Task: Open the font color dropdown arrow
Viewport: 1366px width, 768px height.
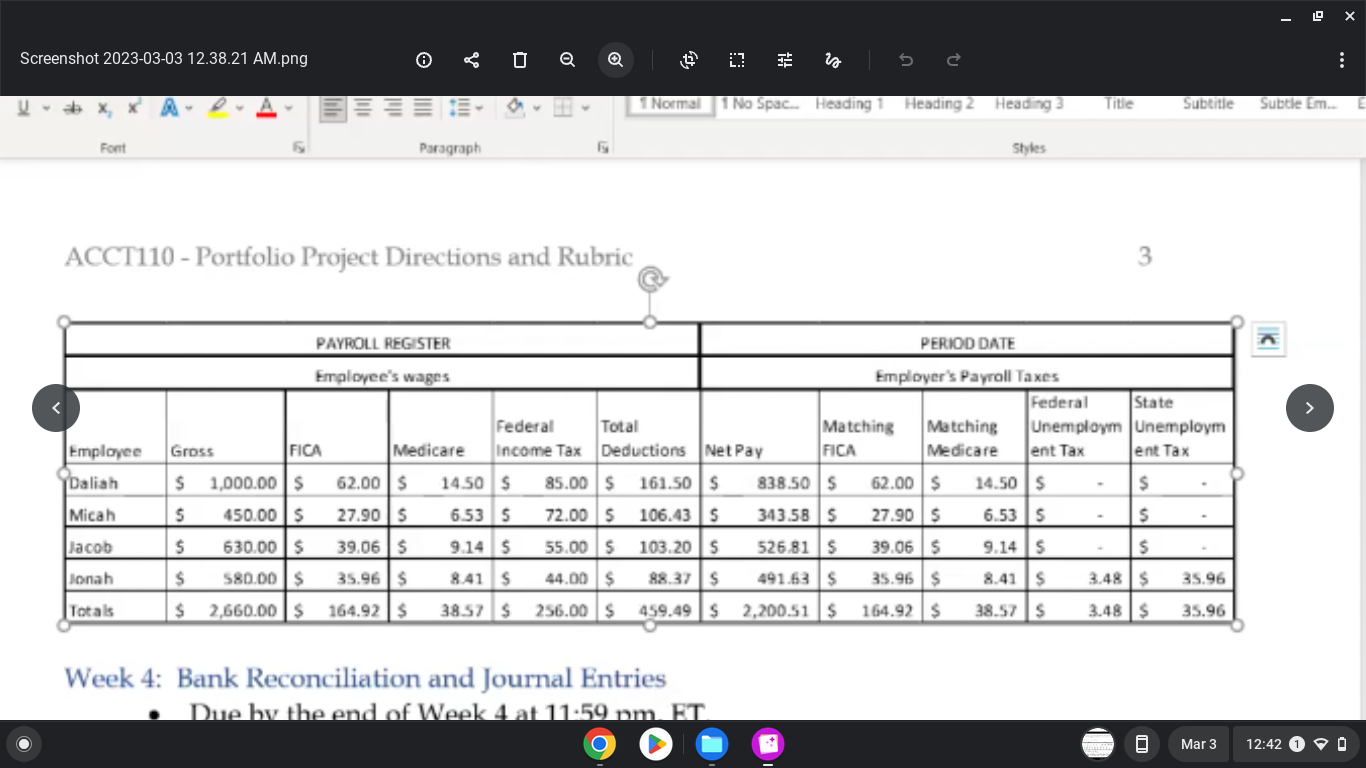Action: [289, 108]
